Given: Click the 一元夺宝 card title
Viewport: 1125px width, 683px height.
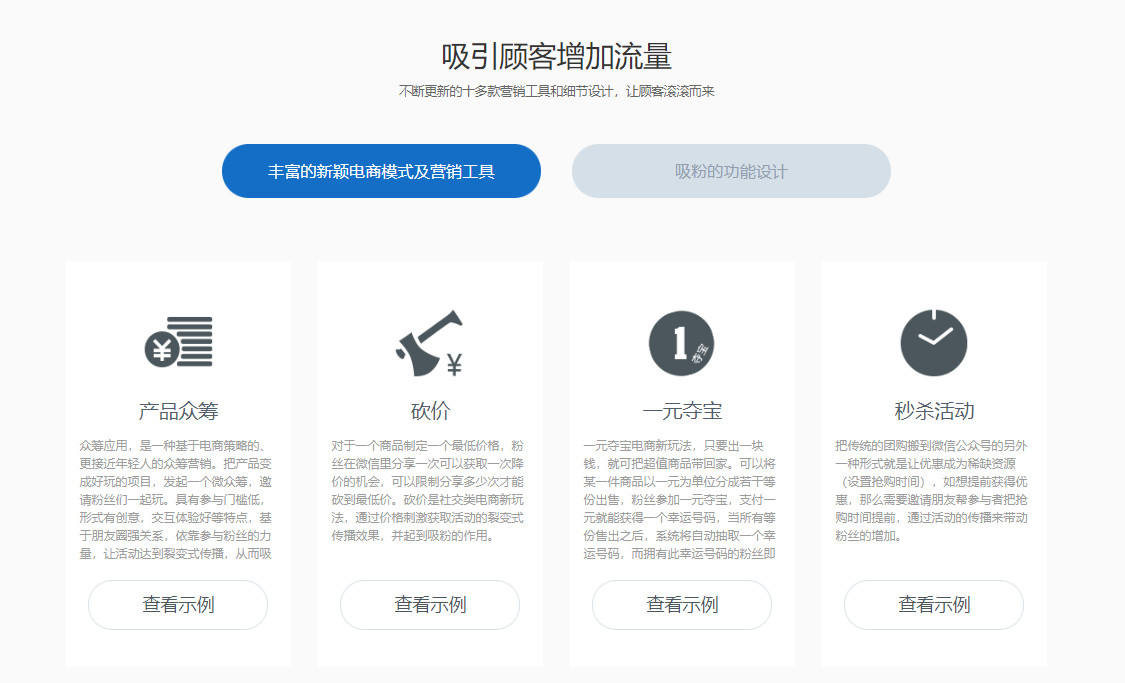Looking at the screenshot, I should tap(682, 411).
